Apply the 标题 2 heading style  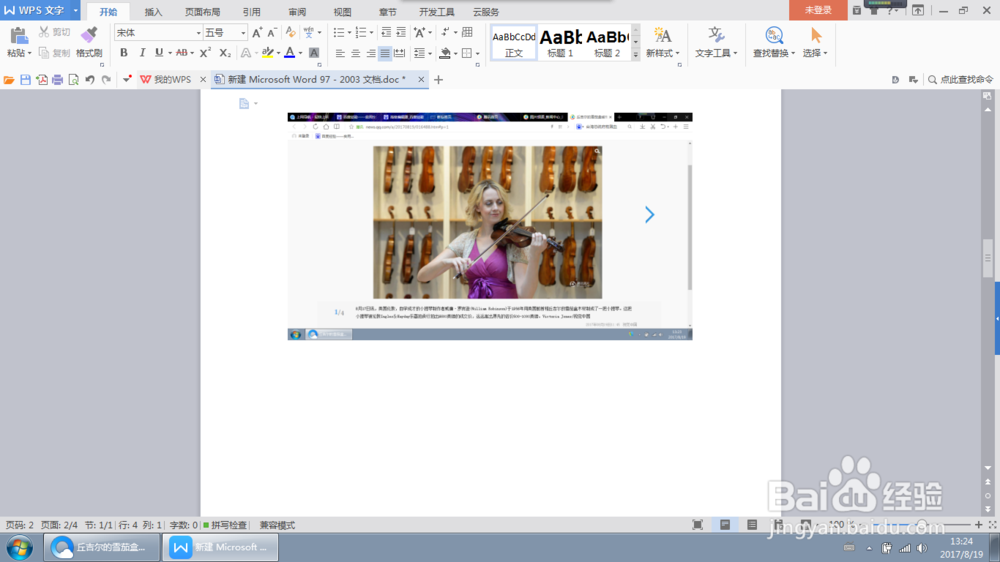coord(607,43)
